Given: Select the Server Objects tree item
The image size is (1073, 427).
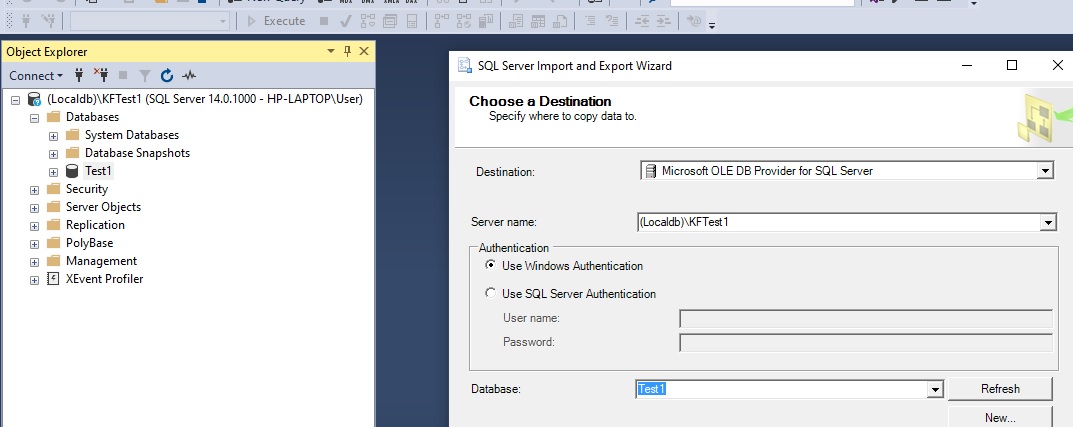Looking at the screenshot, I should 103,207.
